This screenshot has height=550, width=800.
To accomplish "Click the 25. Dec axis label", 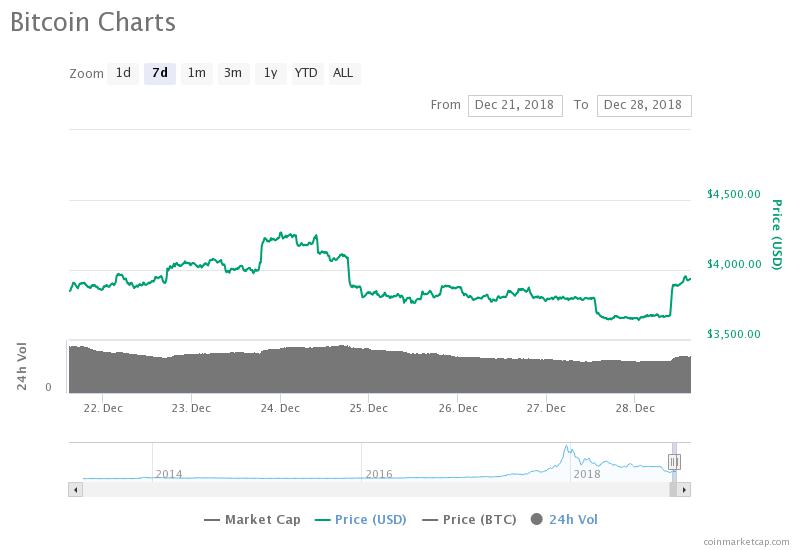I will point(368,408).
